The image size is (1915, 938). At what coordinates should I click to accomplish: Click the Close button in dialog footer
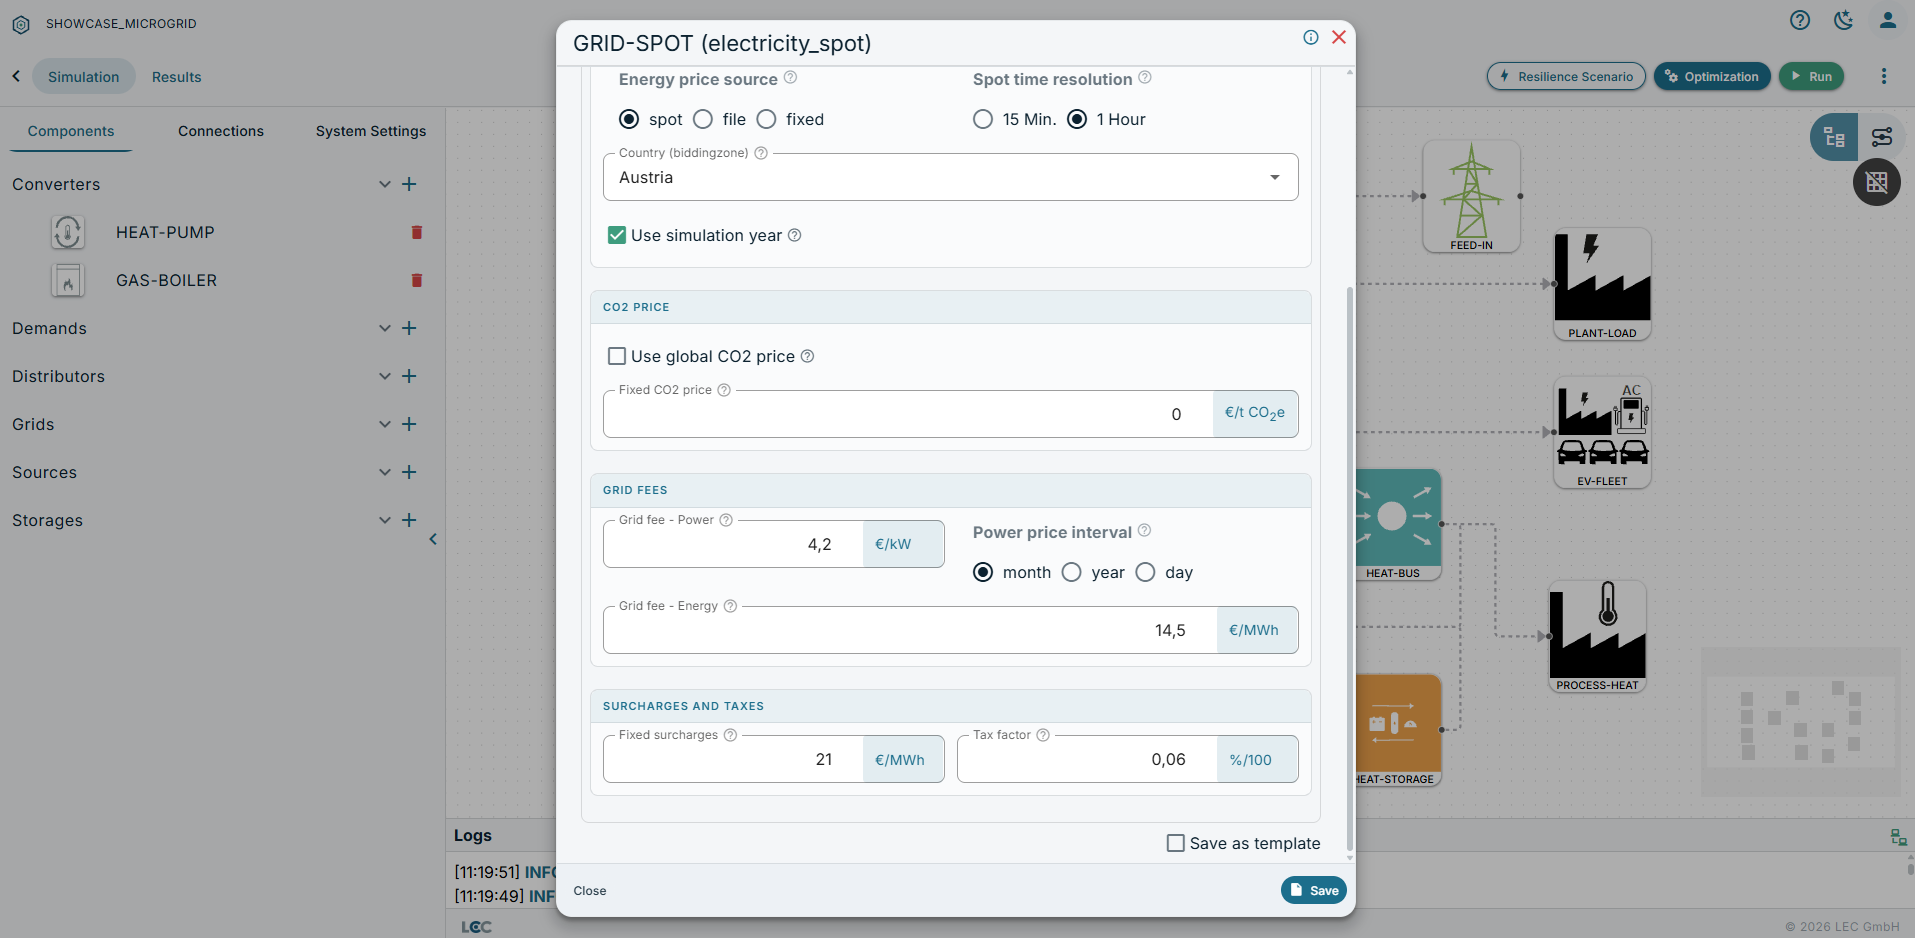[x=590, y=891]
